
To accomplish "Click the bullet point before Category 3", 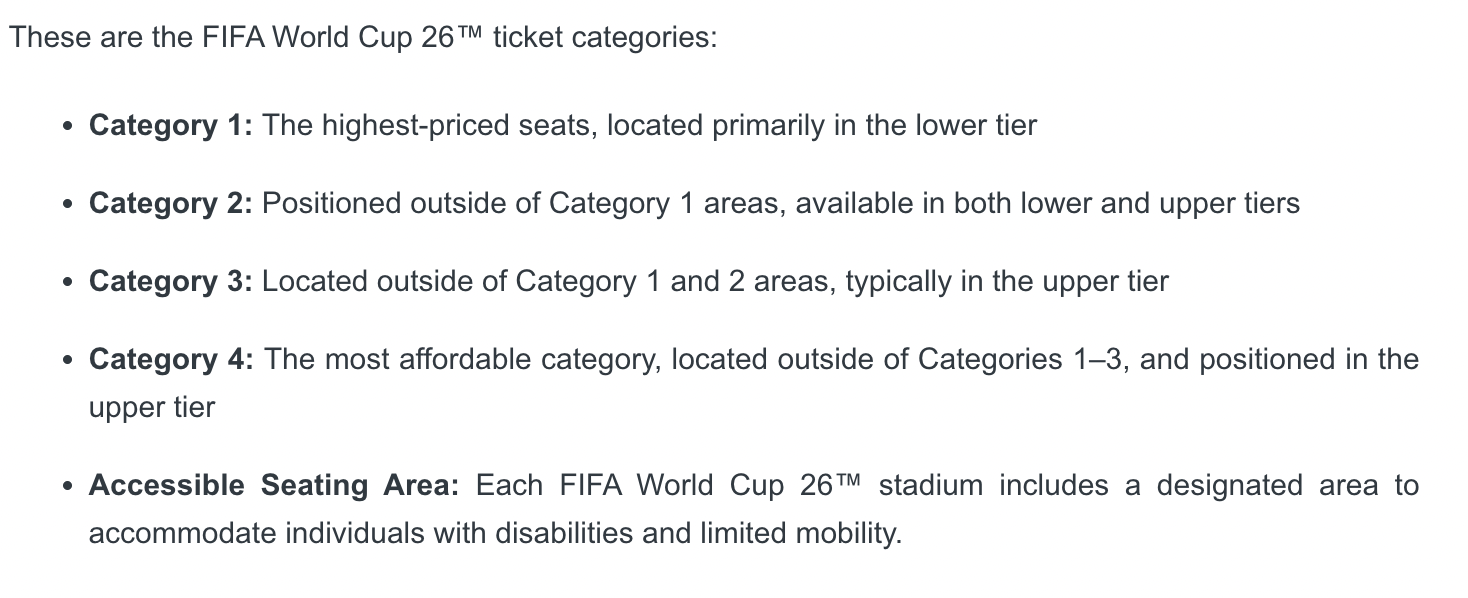I will click(67, 283).
